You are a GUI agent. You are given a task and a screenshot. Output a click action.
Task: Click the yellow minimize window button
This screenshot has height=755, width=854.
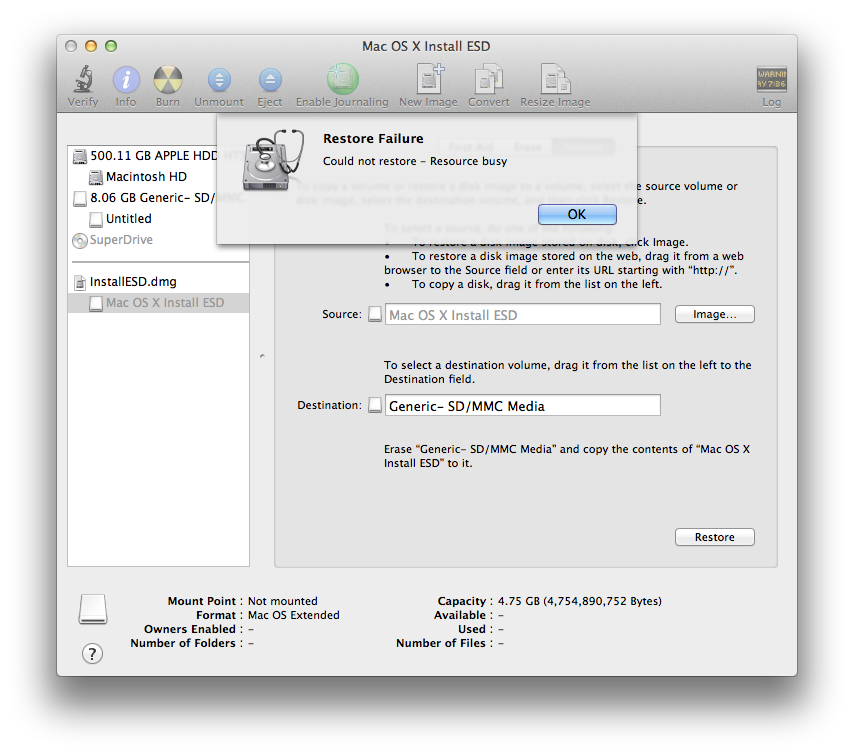coord(91,46)
